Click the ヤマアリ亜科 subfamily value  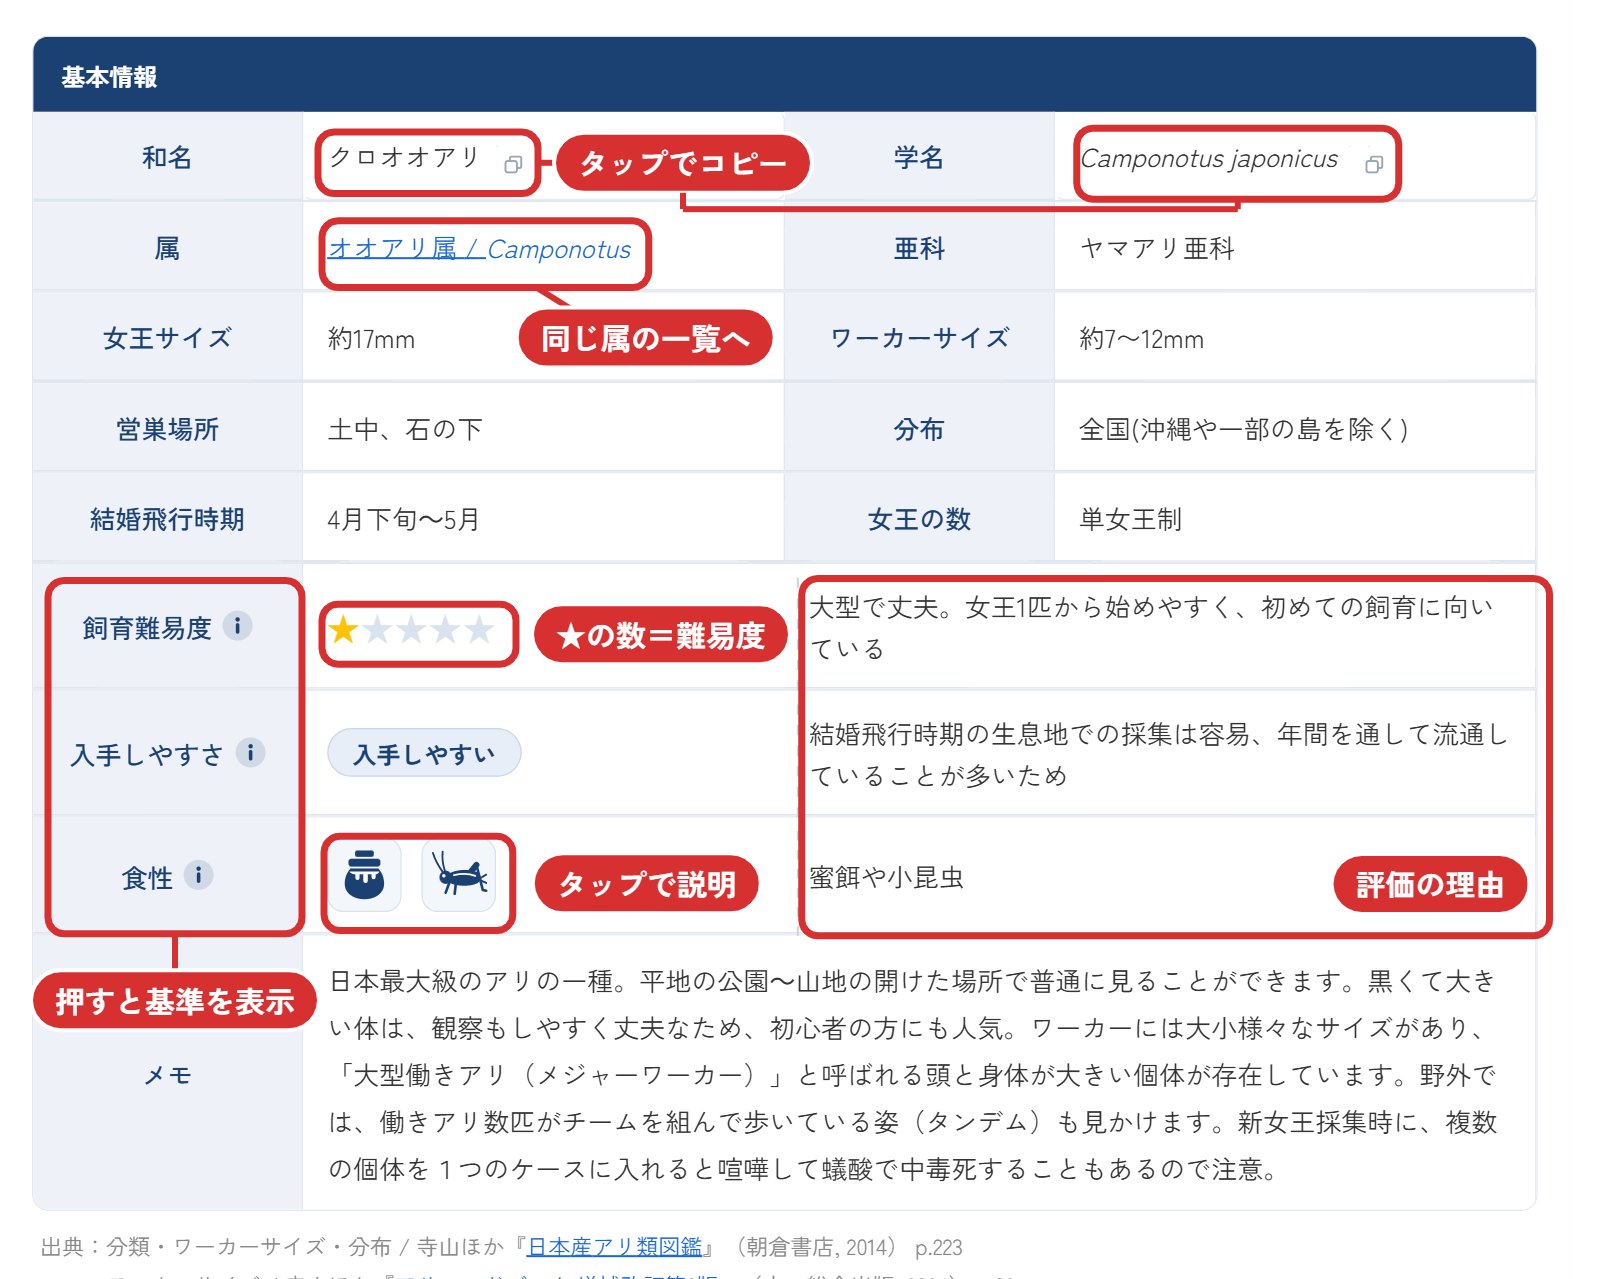(1157, 249)
